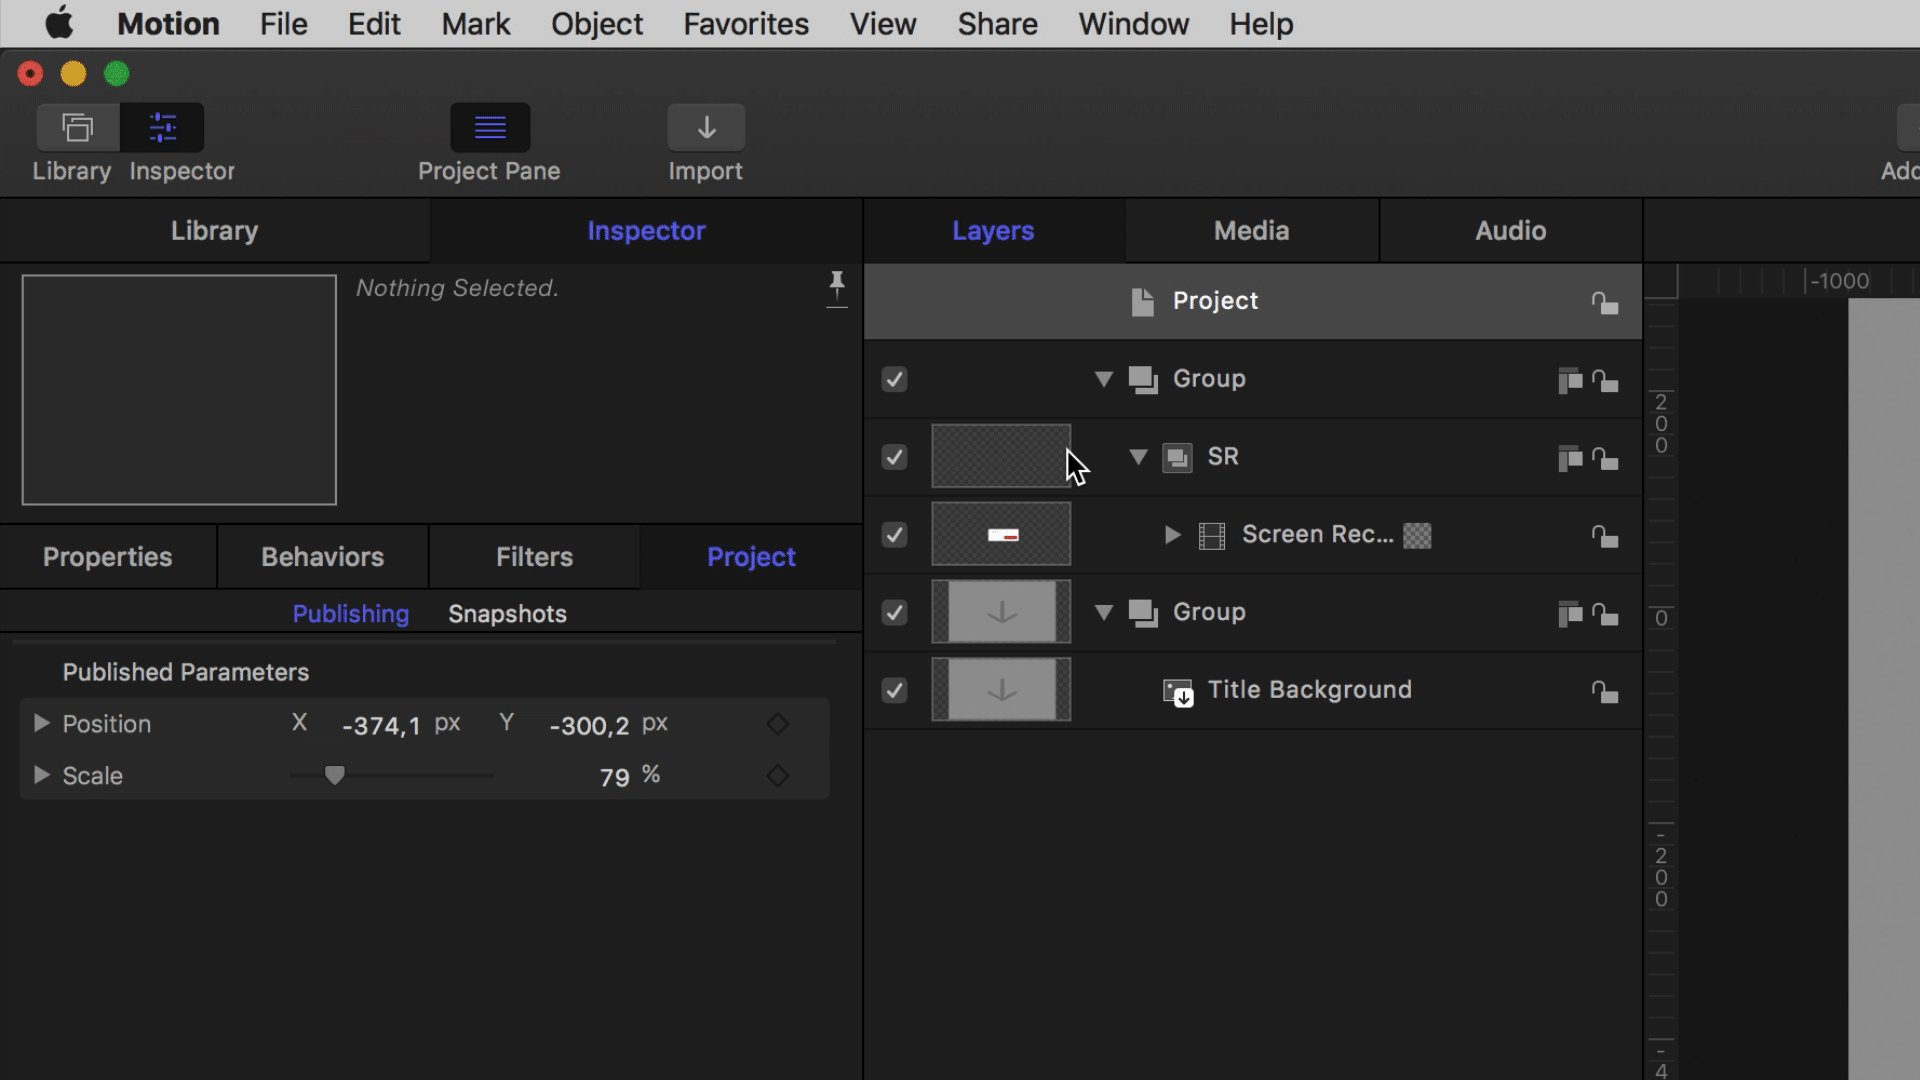Click isolate icon on top Group row
This screenshot has width=1920, height=1080.
pyautogui.click(x=1570, y=380)
